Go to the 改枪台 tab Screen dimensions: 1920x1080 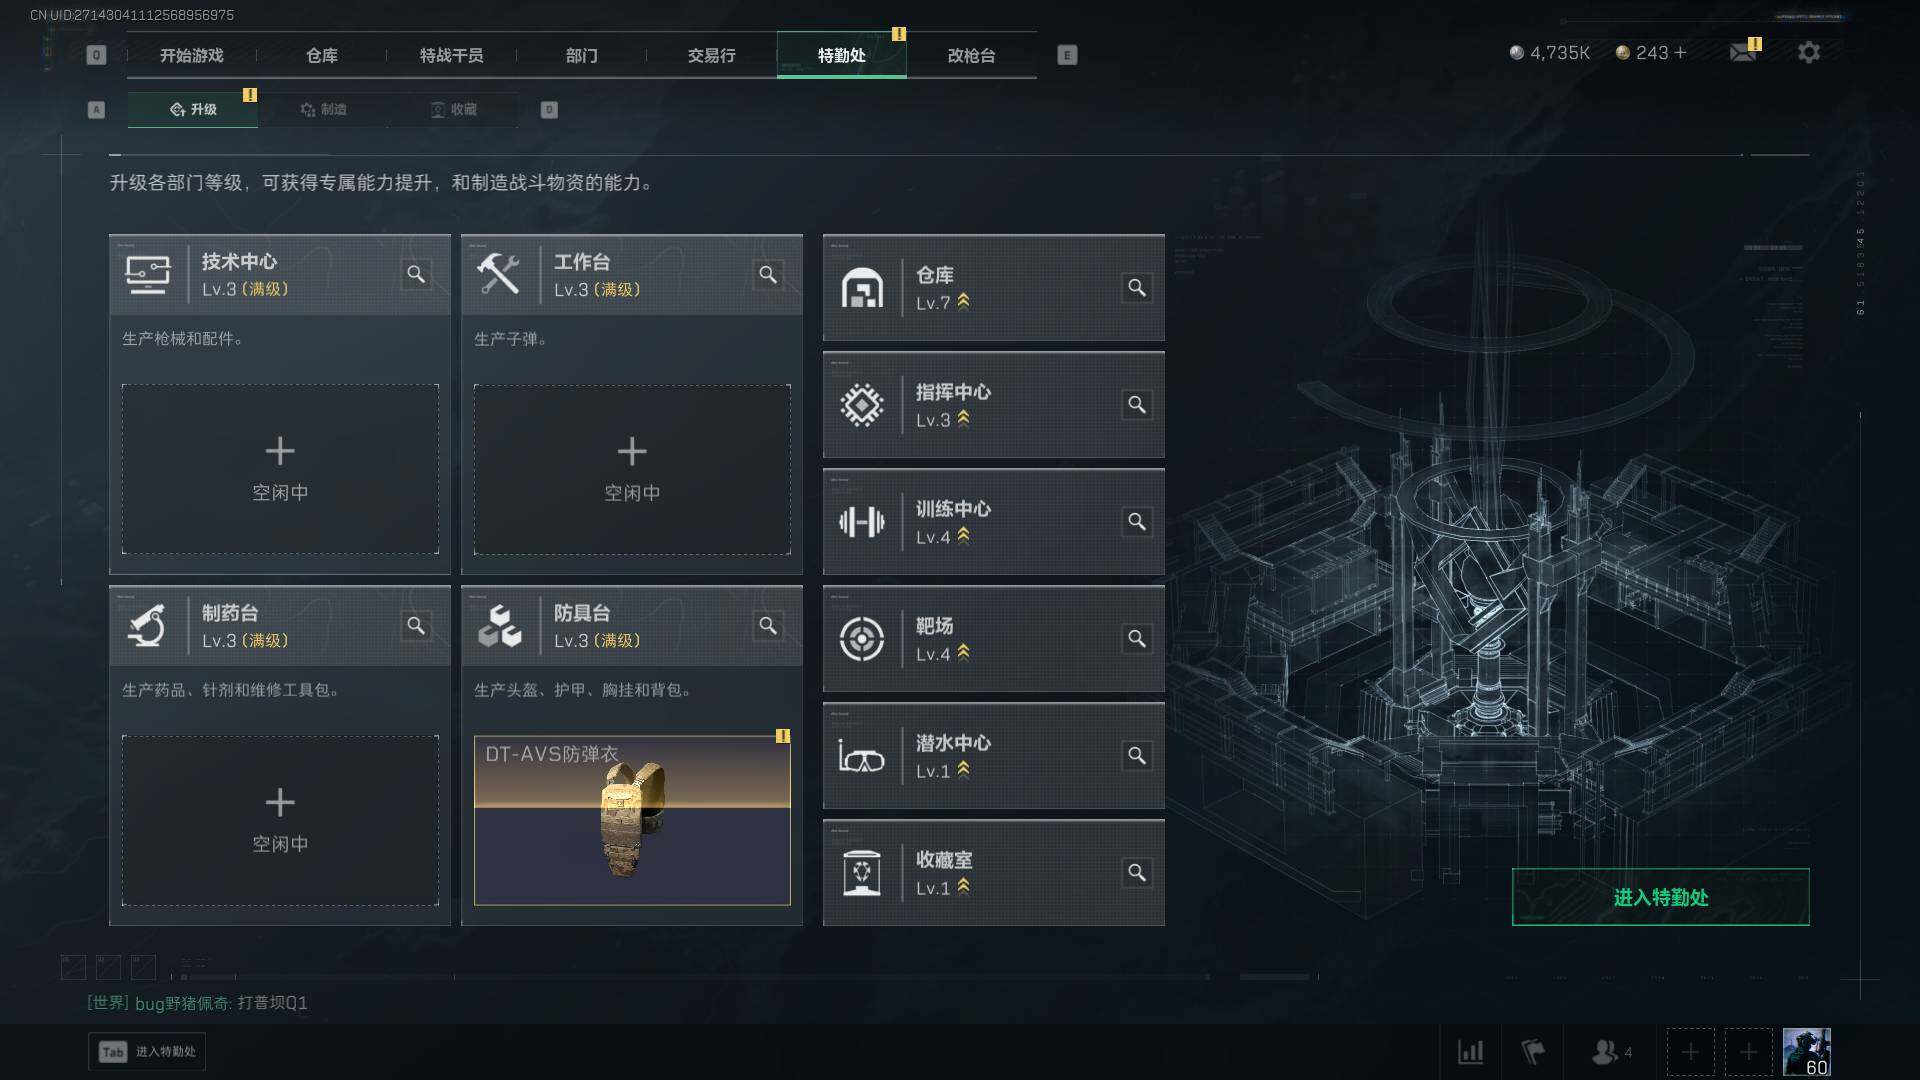coord(972,55)
